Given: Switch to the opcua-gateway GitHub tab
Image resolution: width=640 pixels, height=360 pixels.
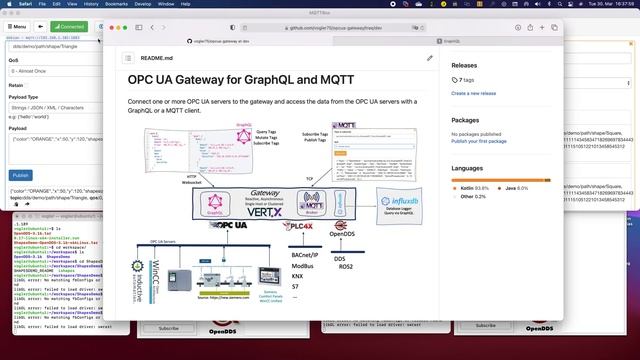Looking at the screenshot, I should pyautogui.click(x=218, y=41).
